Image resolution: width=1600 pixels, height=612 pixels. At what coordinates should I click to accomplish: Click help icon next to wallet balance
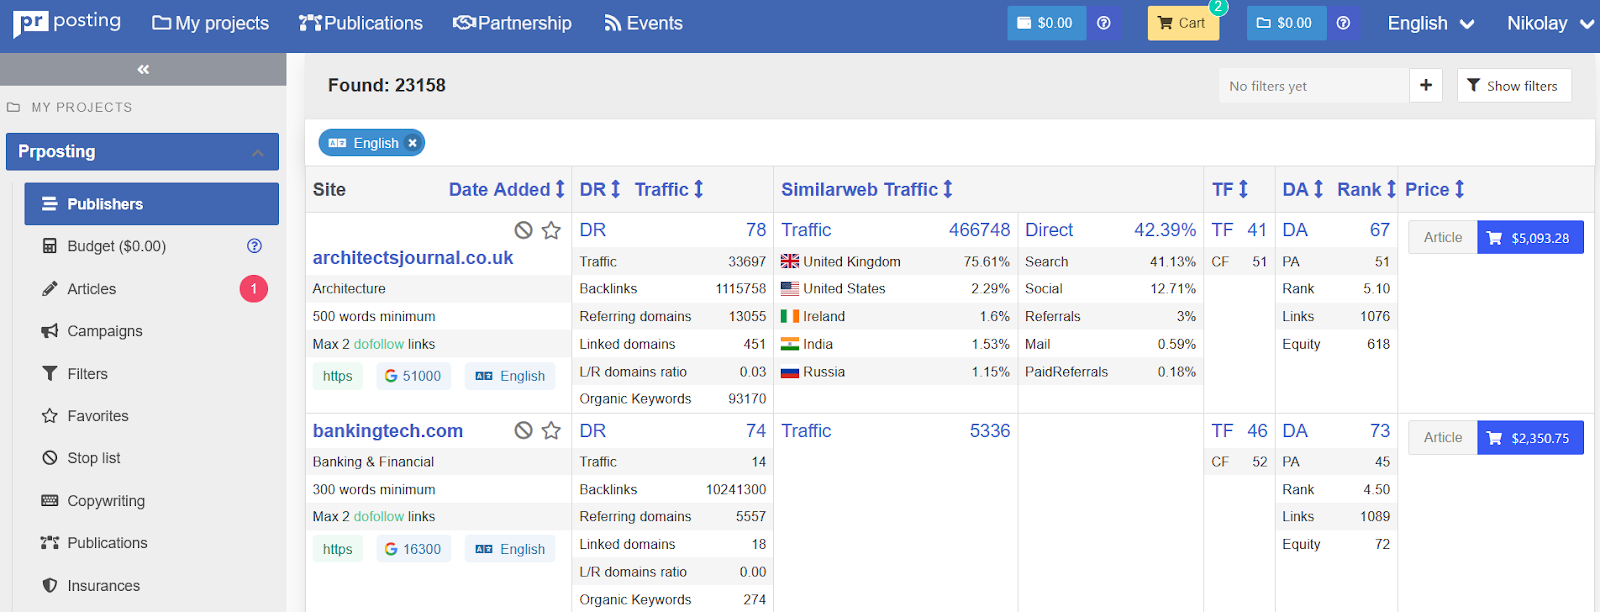1104,23
